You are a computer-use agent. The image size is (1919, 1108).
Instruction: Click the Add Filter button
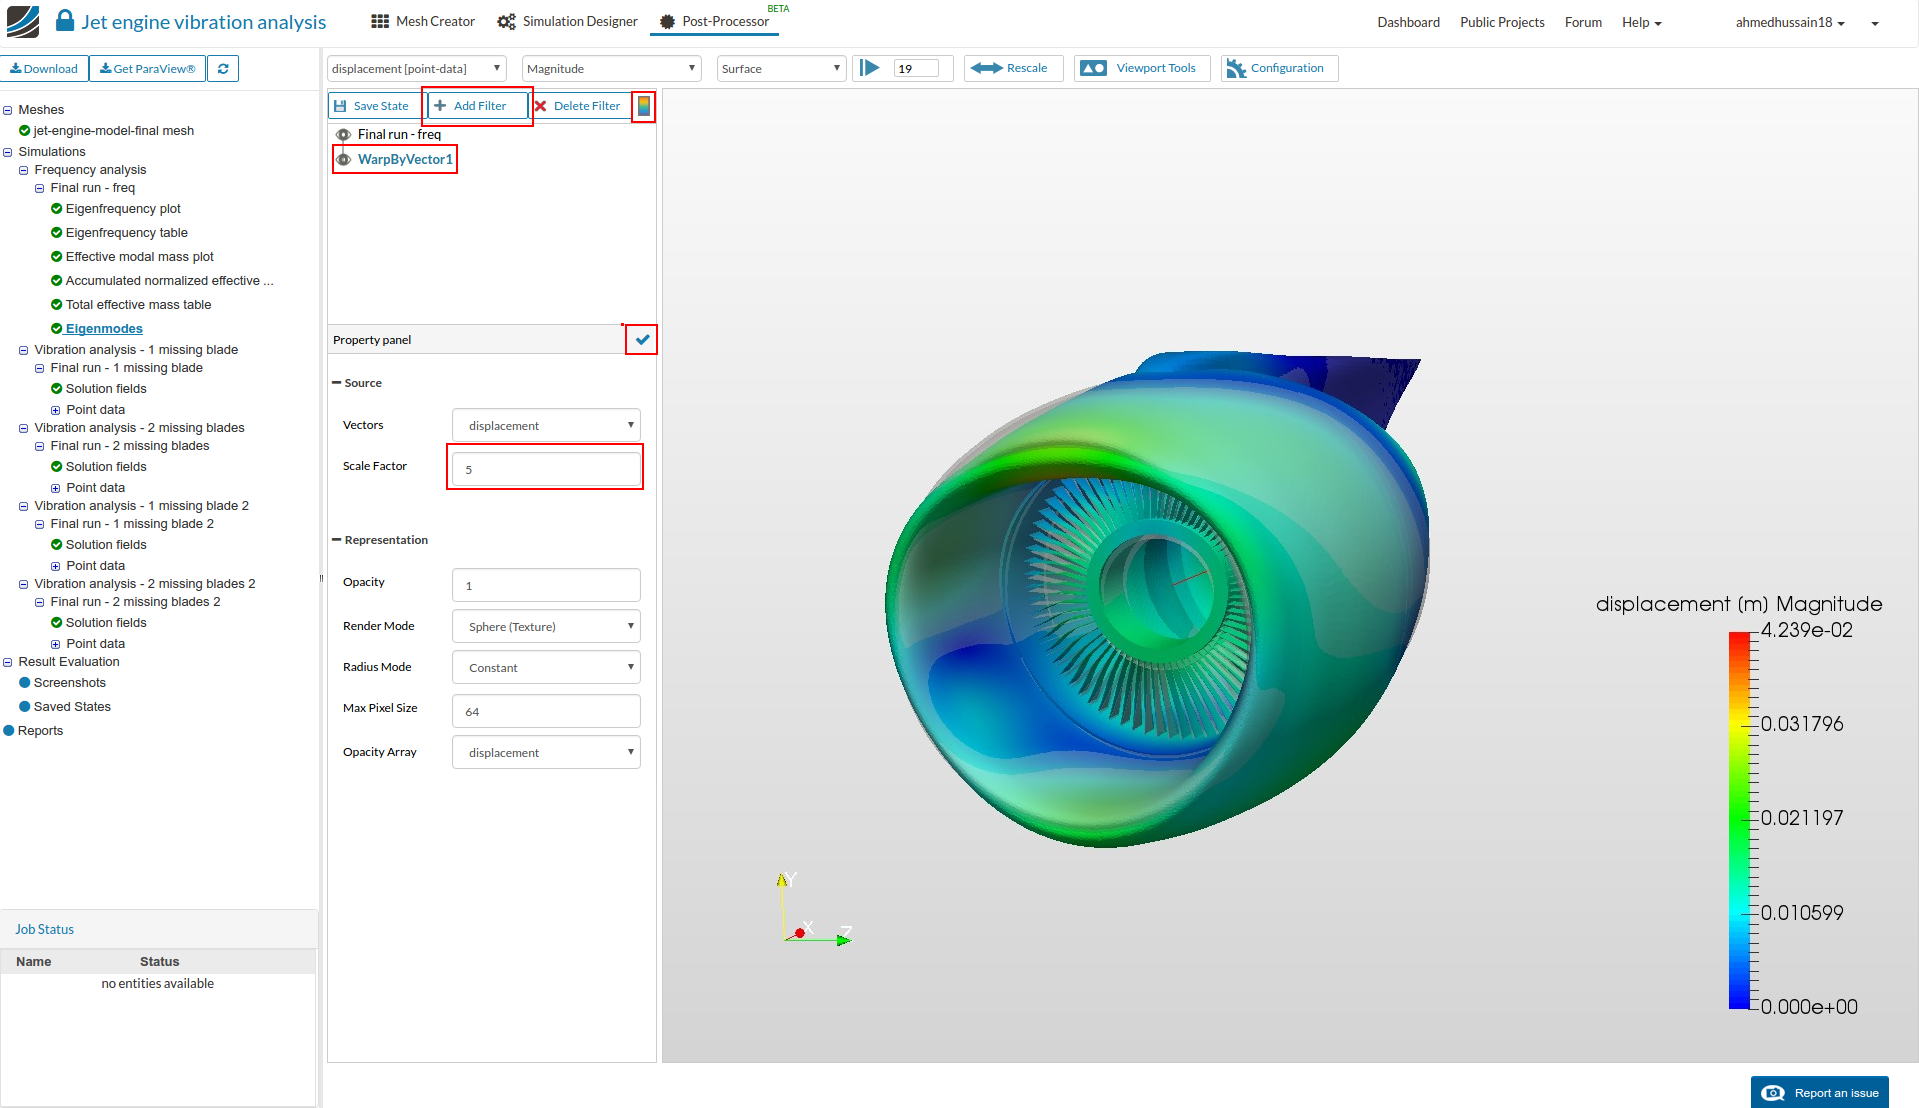pyautogui.click(x=477, y=106)
